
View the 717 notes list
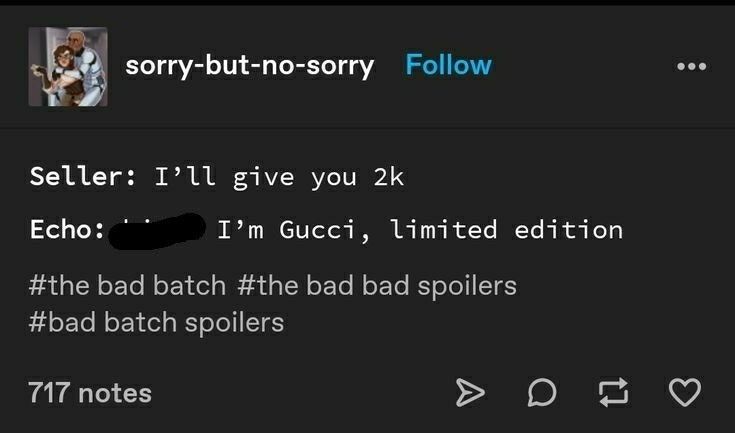(x=90, y=393)
